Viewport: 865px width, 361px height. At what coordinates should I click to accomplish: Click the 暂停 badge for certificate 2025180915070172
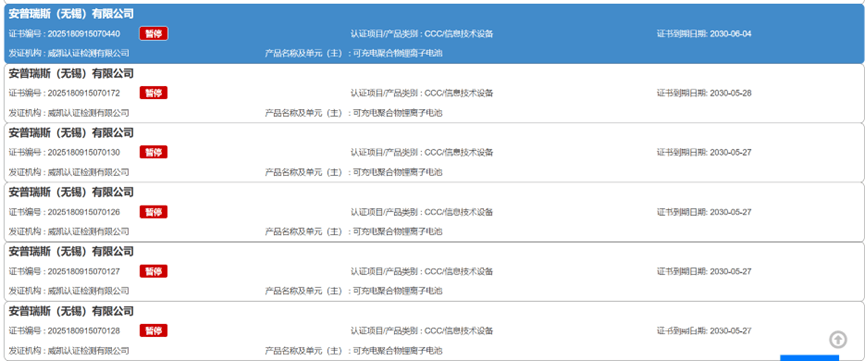pos(153,93)
